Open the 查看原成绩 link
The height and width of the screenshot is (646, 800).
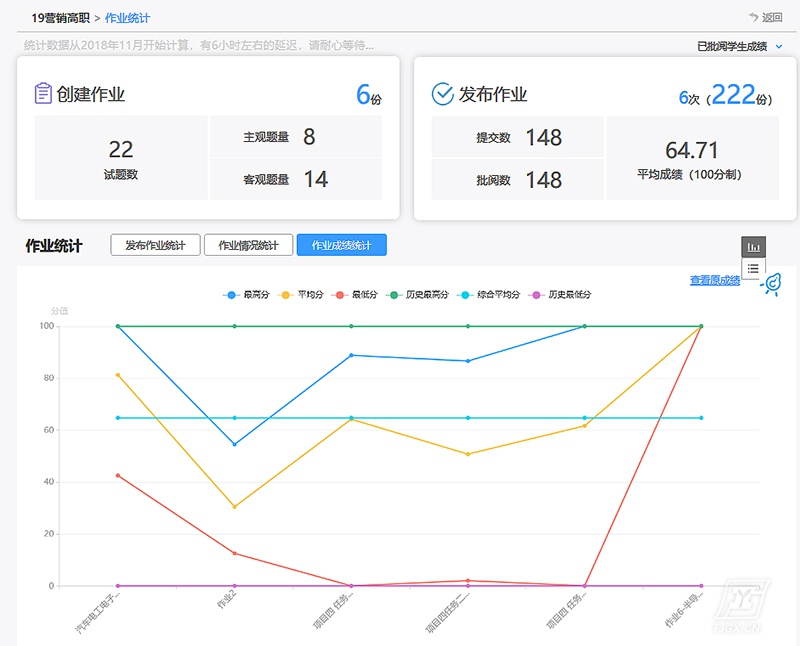(714, 280)
